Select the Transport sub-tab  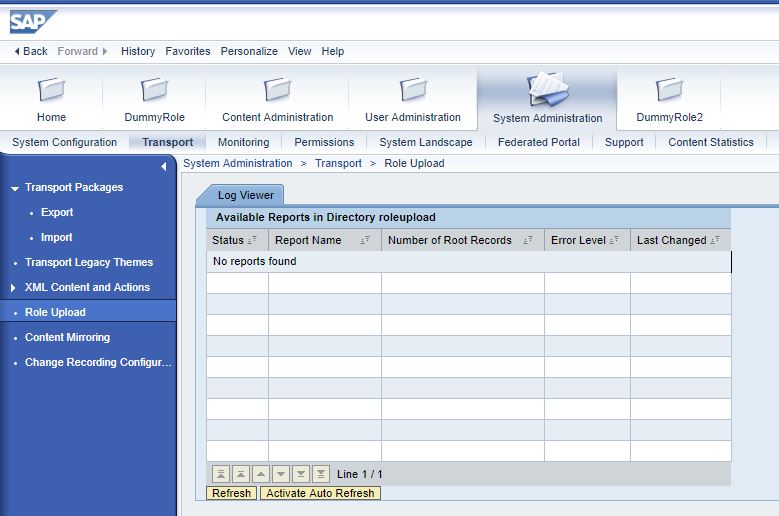point(167,142)
